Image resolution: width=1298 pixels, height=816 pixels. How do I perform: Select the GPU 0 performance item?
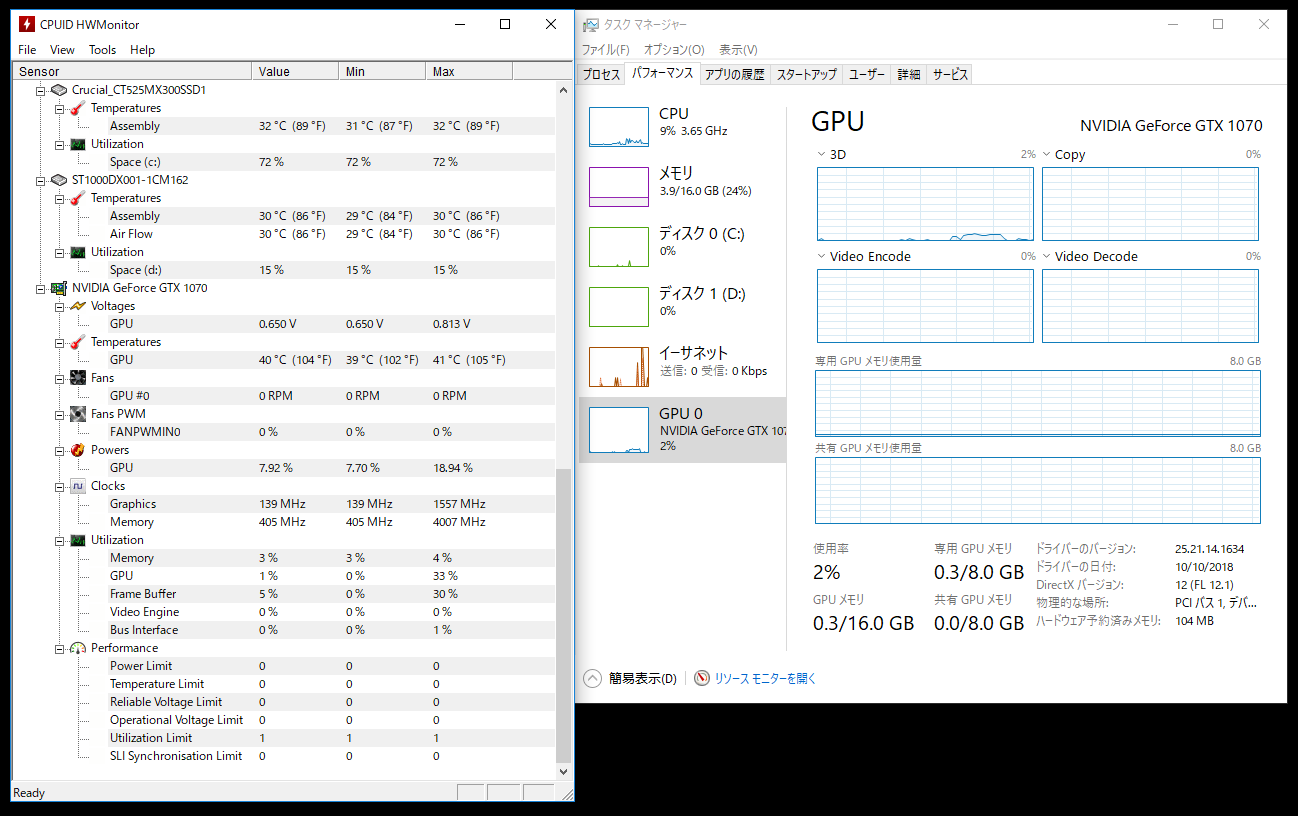point(682,429)
